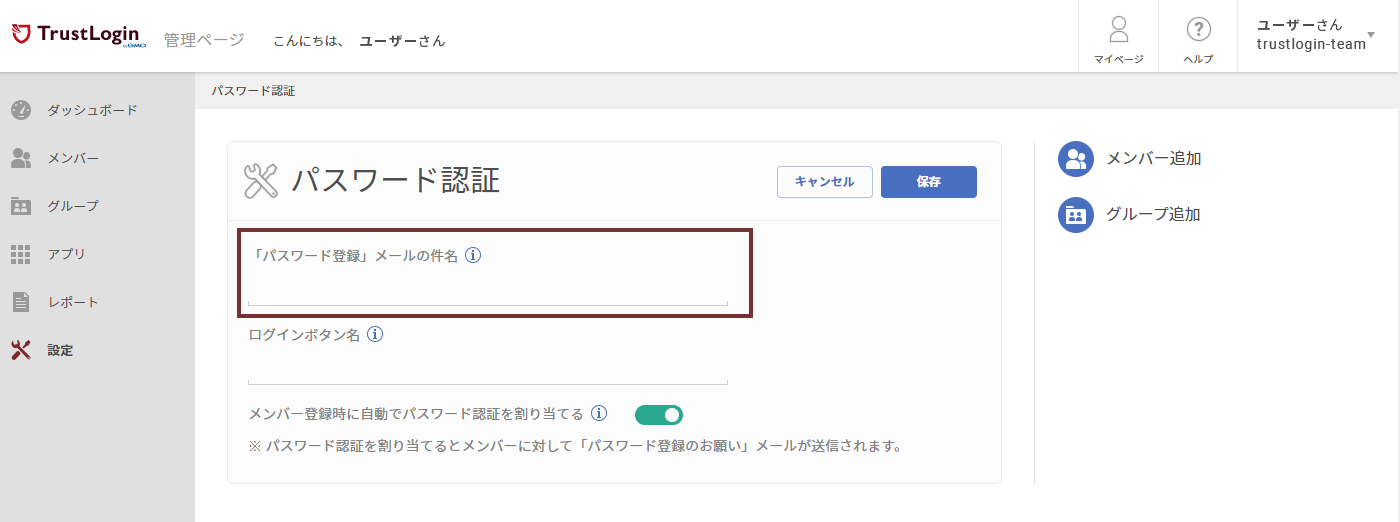The height and width of the screenshot is (522, 1400).
Task: Open Help with the question mark icon
Action: pos(1198,29)
